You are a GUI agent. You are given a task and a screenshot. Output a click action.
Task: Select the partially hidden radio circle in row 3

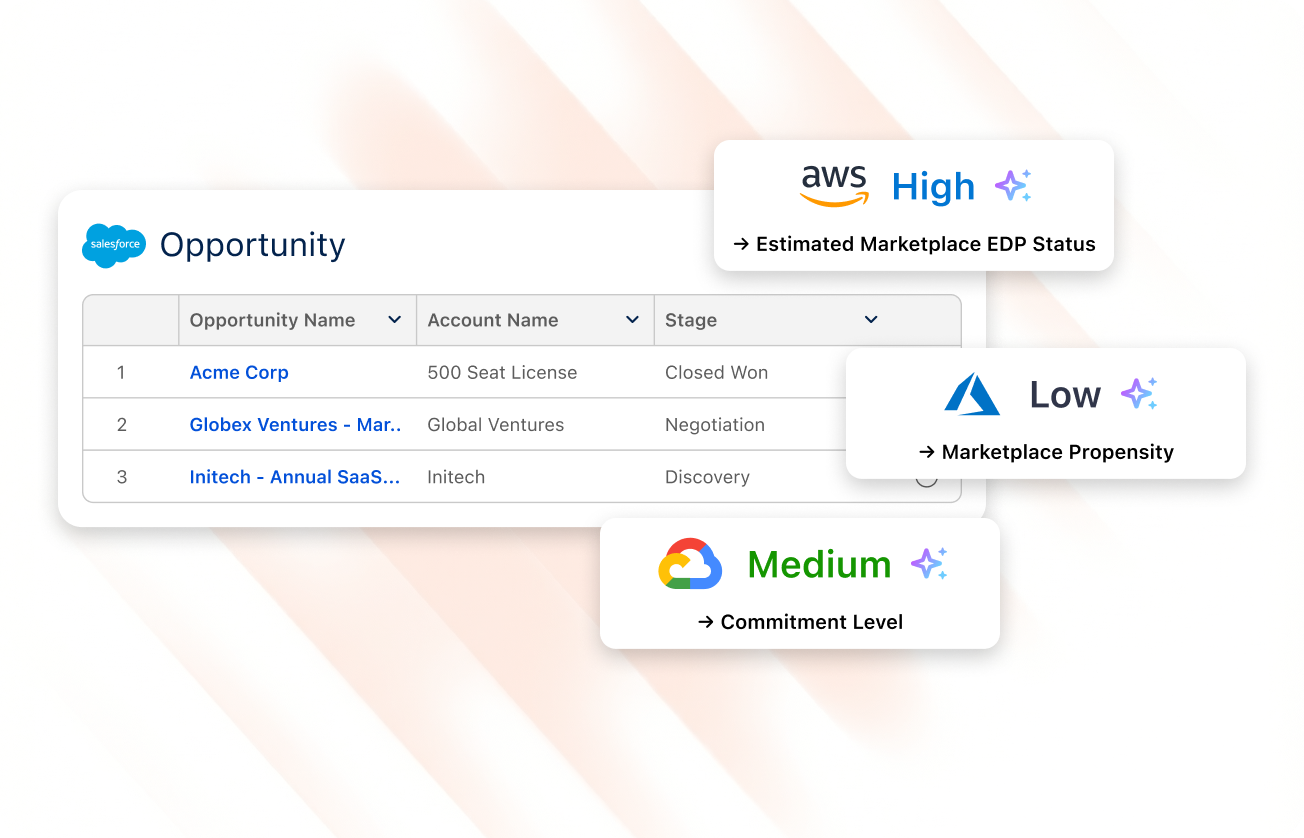[x=927, y=481]
